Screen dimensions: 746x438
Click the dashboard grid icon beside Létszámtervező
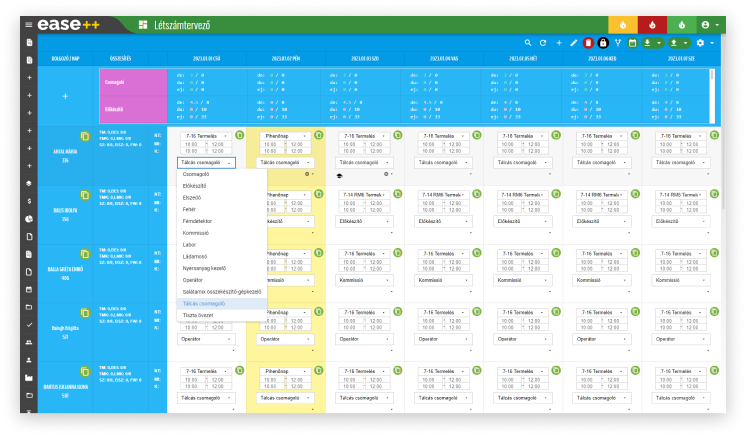click(x=143, y=25)
